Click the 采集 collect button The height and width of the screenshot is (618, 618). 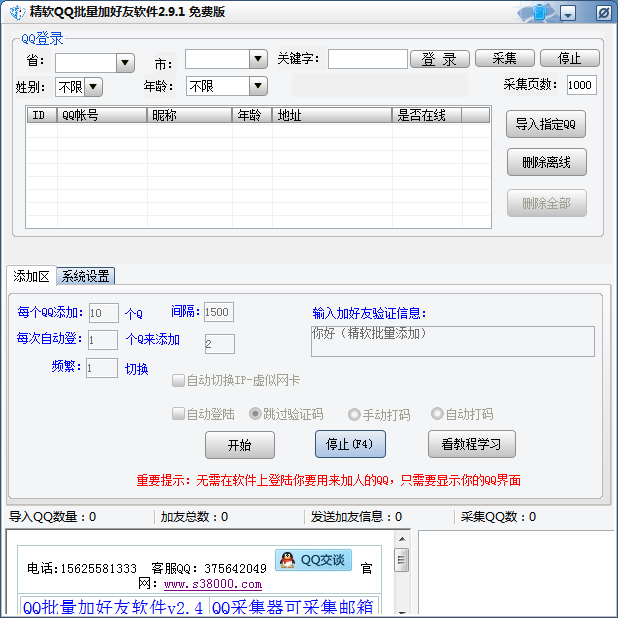pyautogui.click(x=505, y=58)
